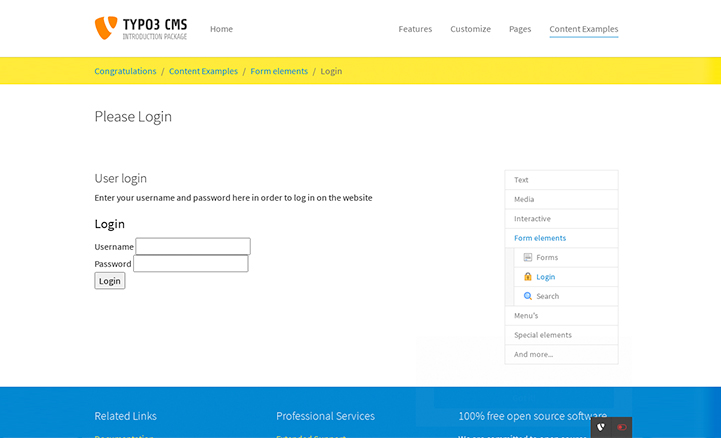Click the Forms page icon
The width and height of the screenshot is (721, 438).
tap(527, 257)
